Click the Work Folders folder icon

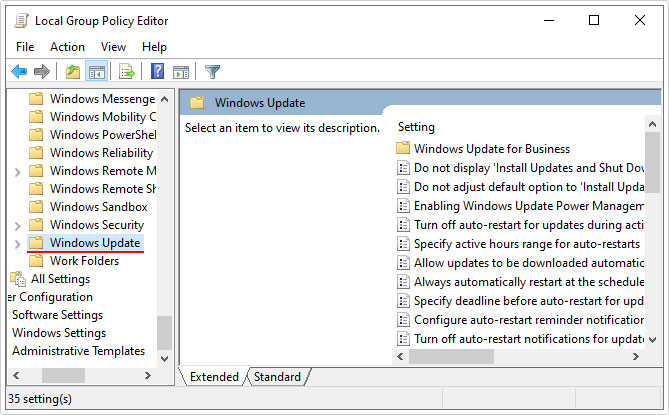(x=36, y=260)
